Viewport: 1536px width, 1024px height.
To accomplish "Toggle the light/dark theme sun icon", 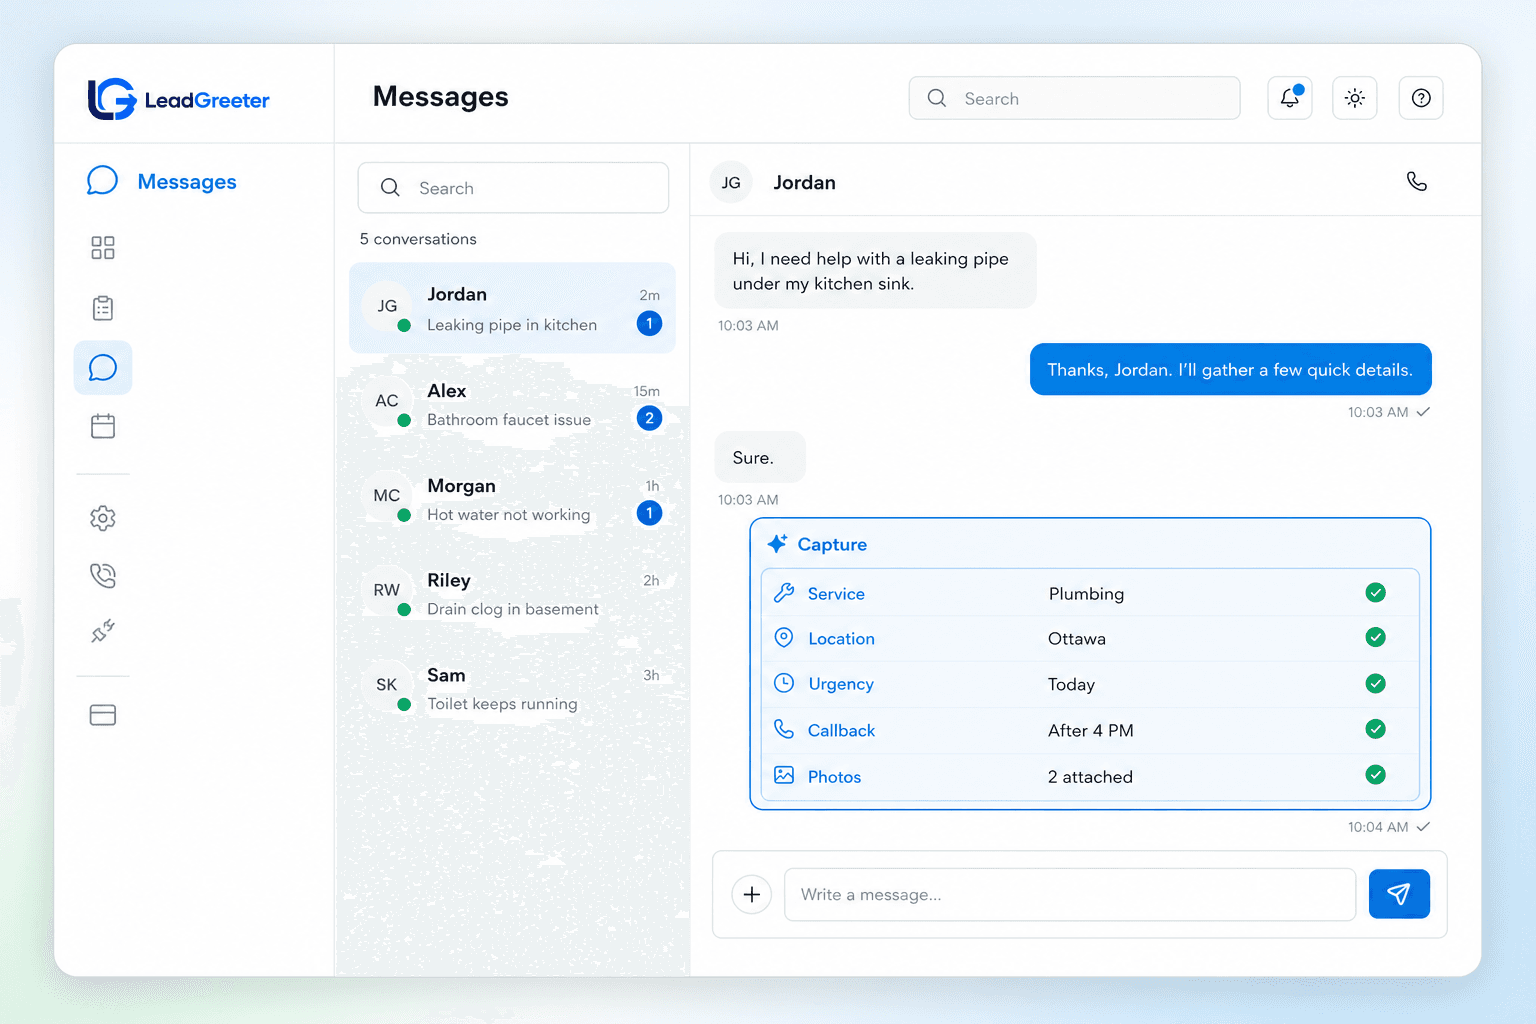I will point(1355,98).
